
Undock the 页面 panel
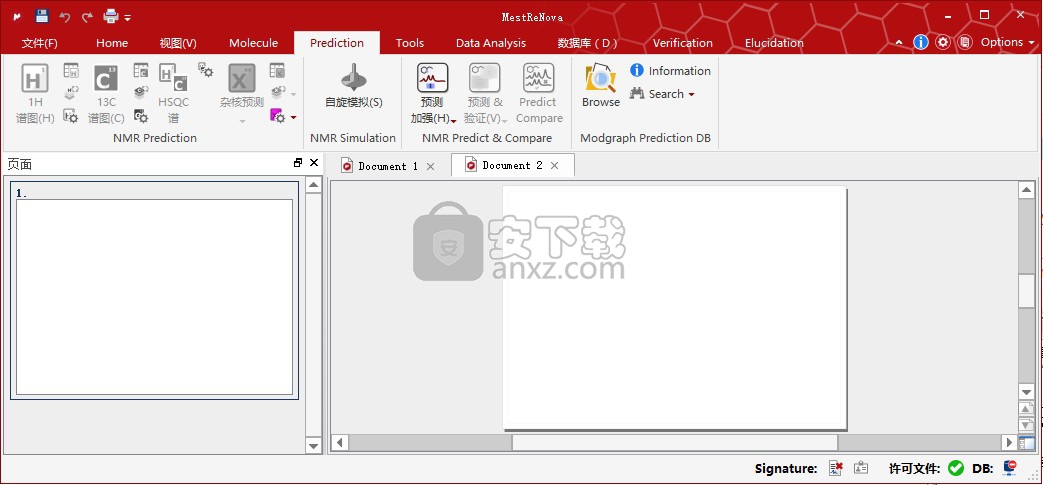coord(298,162)
